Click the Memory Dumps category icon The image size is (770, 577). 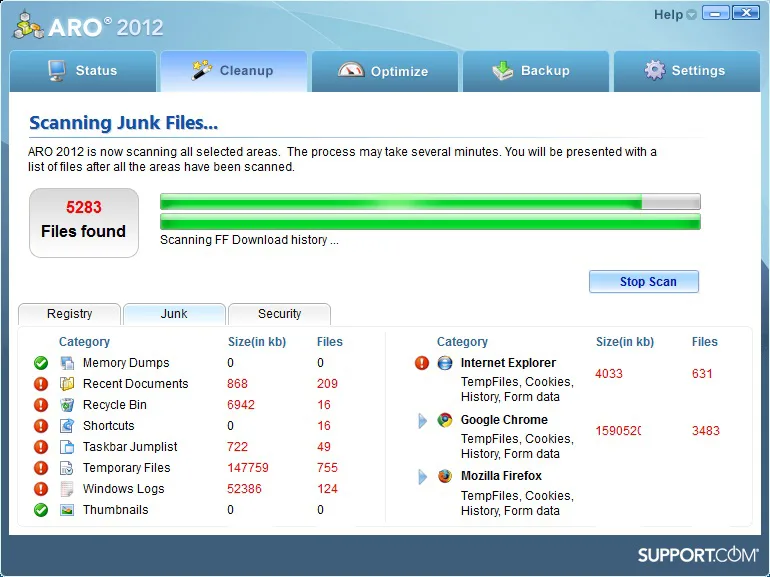click(x=67, y=363)
